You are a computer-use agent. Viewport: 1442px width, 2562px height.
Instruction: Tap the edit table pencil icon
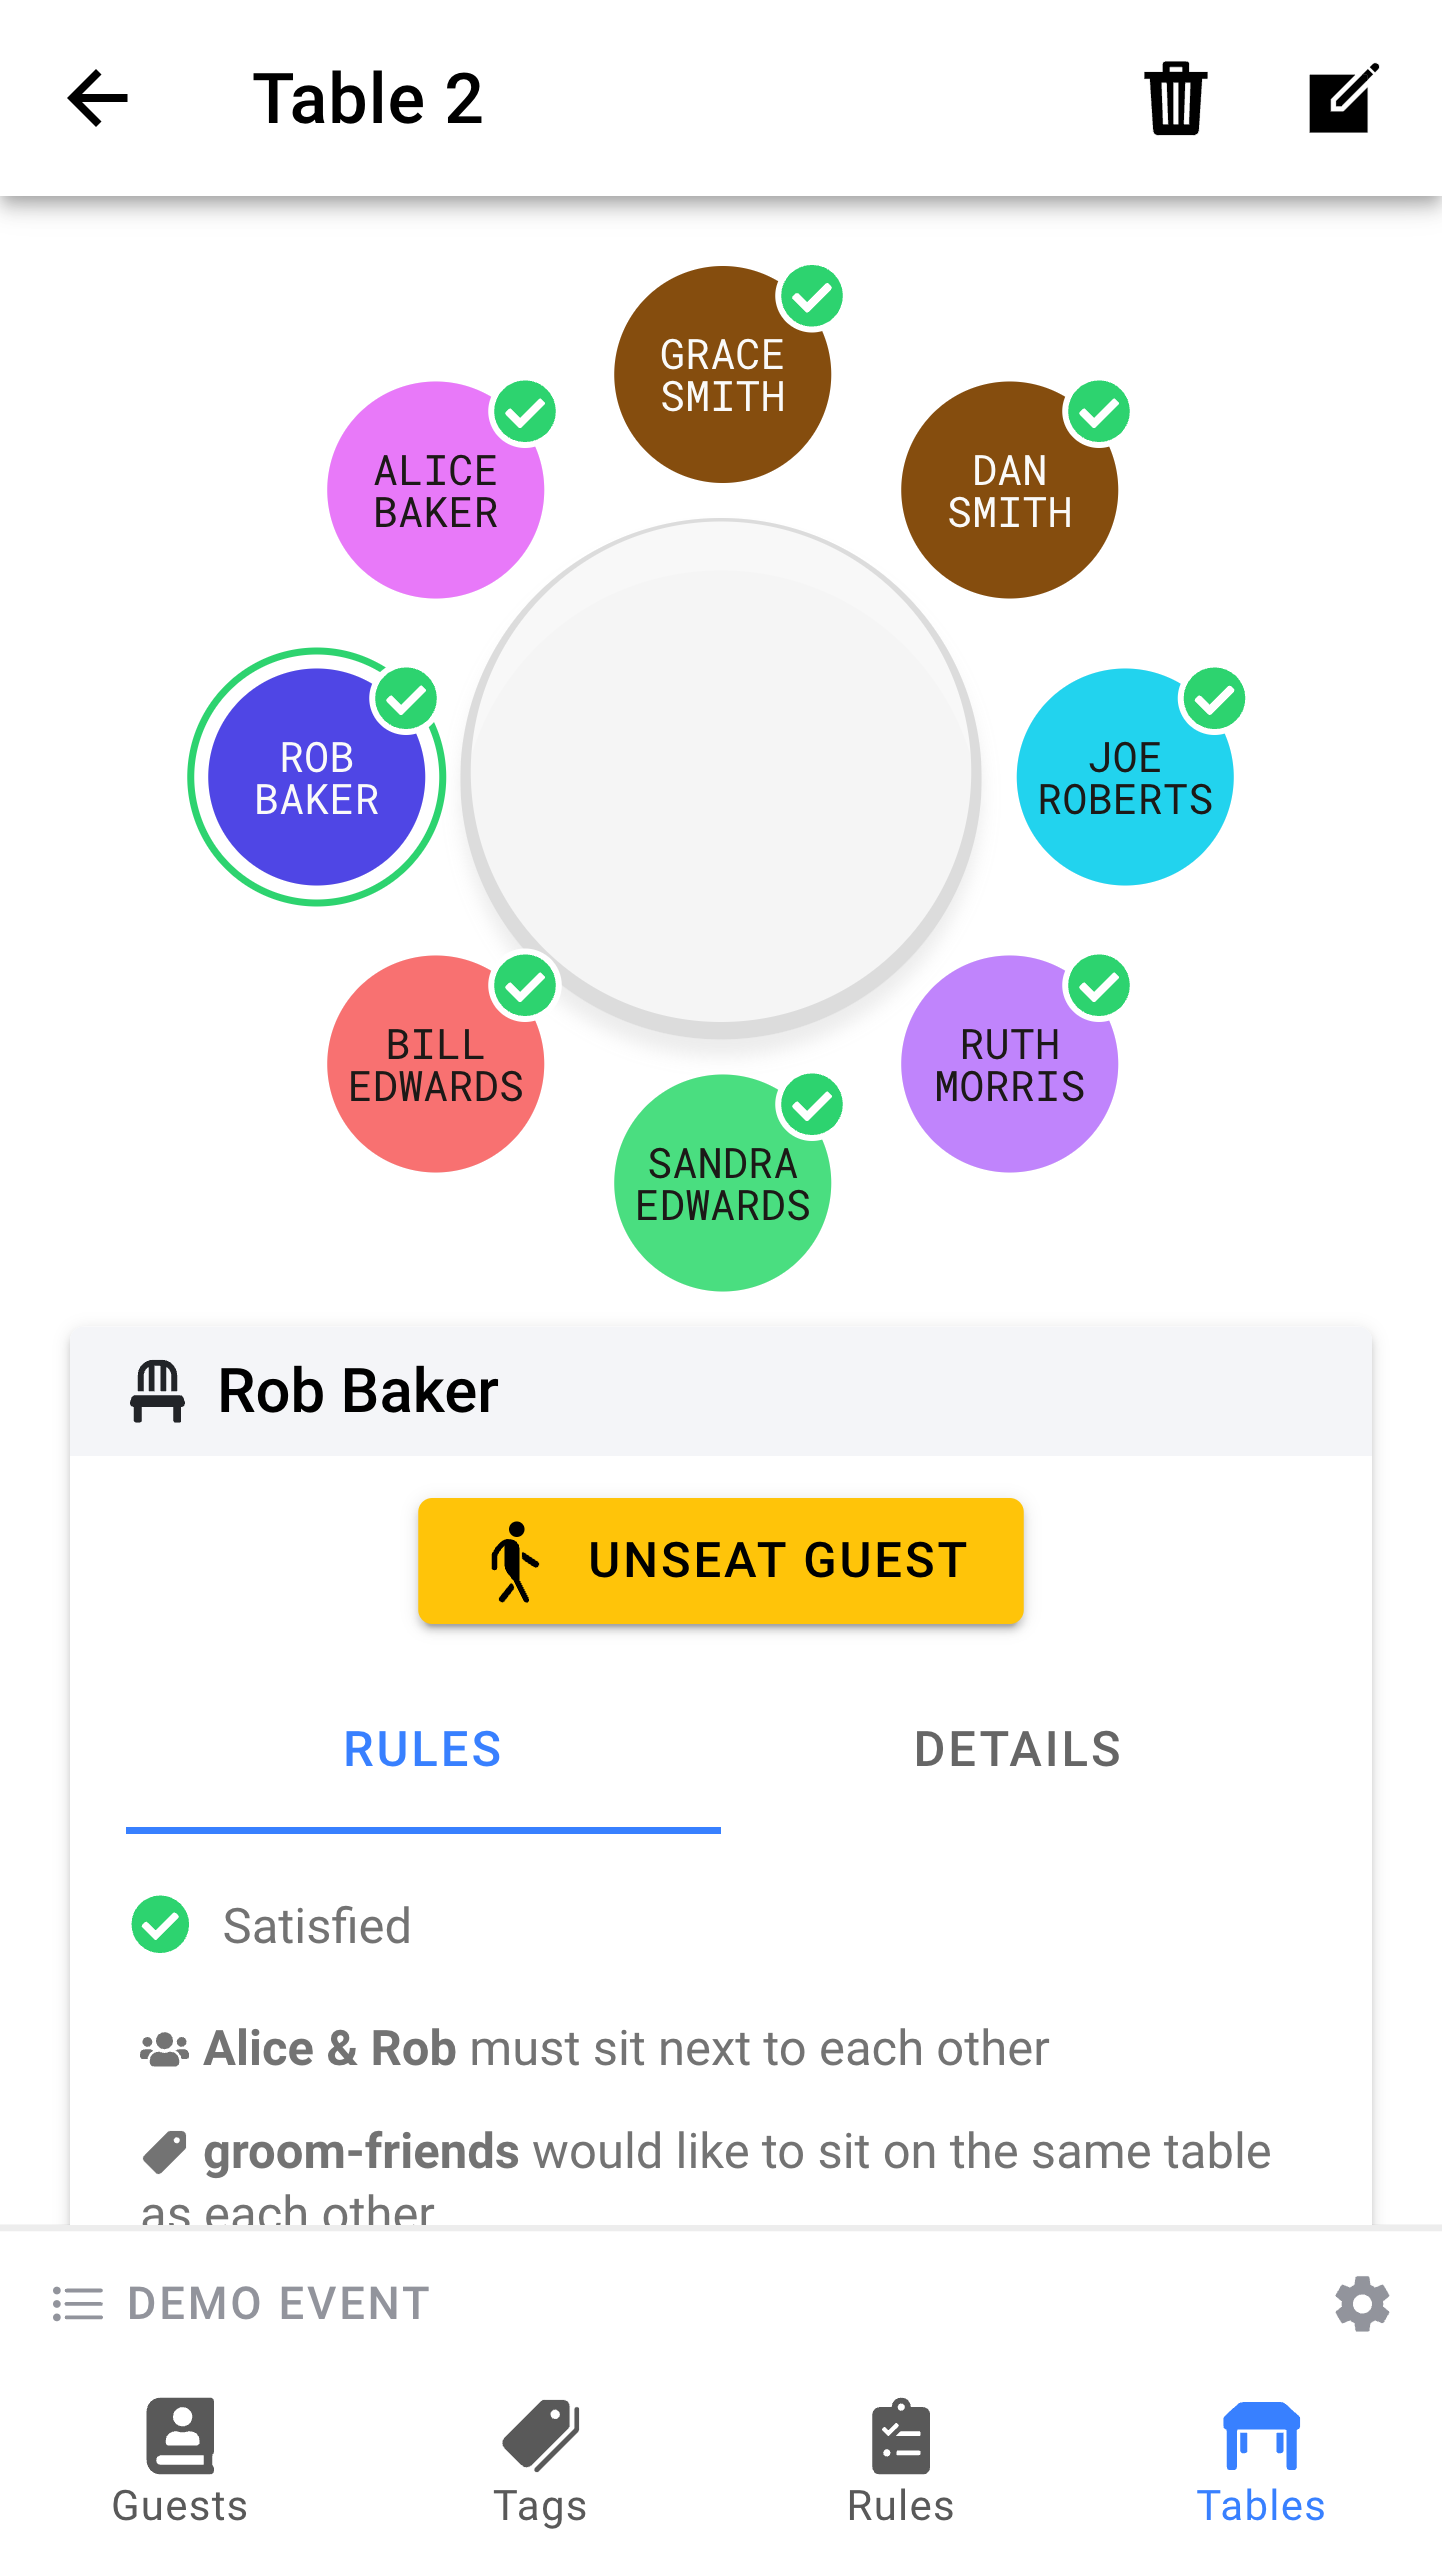coord(1343,98)
